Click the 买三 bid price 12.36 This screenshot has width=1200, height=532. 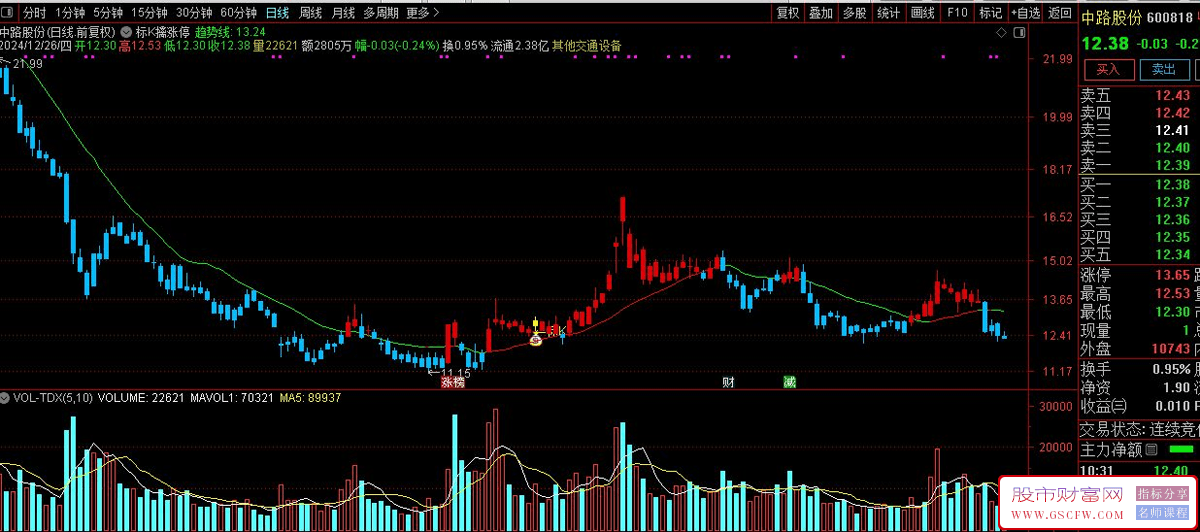pyautogui.click(x=1172, y=219)
